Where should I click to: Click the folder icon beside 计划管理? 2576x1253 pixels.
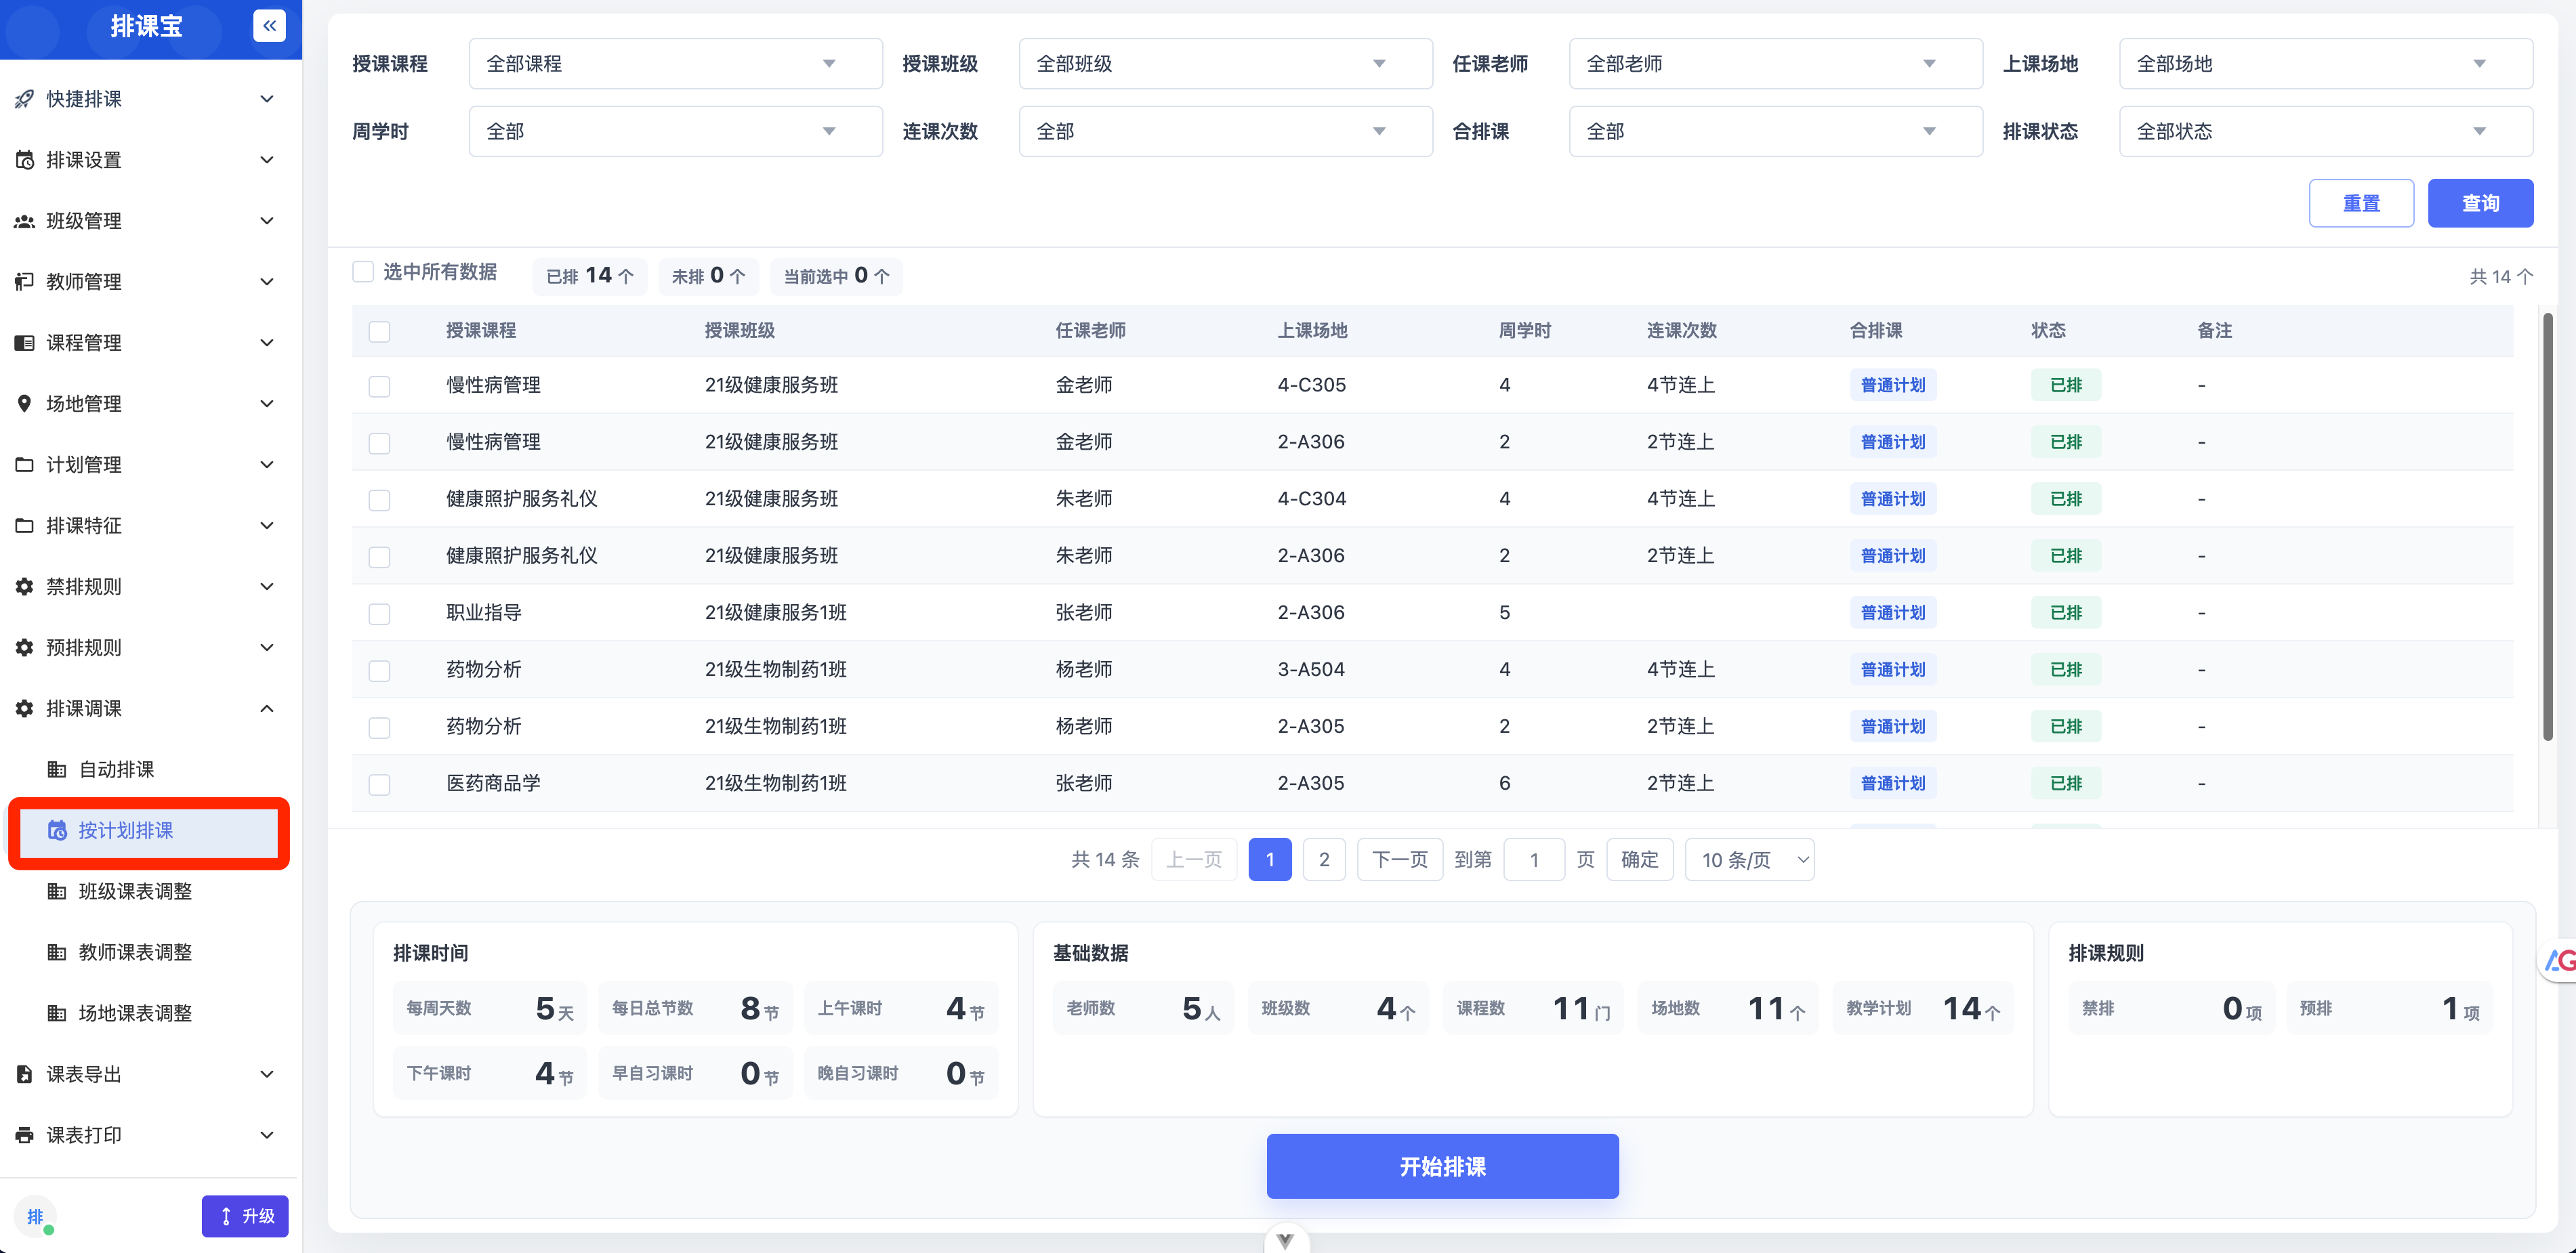click(24, 465)
